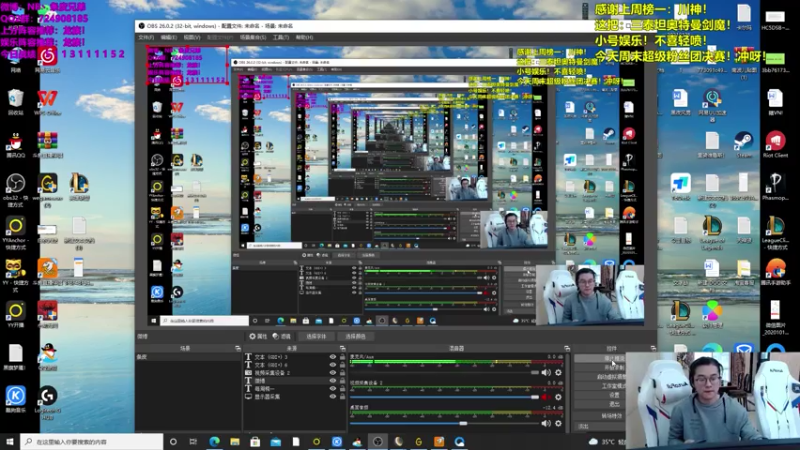Click 桌面音频 volume slider handle

click(463, 423)
